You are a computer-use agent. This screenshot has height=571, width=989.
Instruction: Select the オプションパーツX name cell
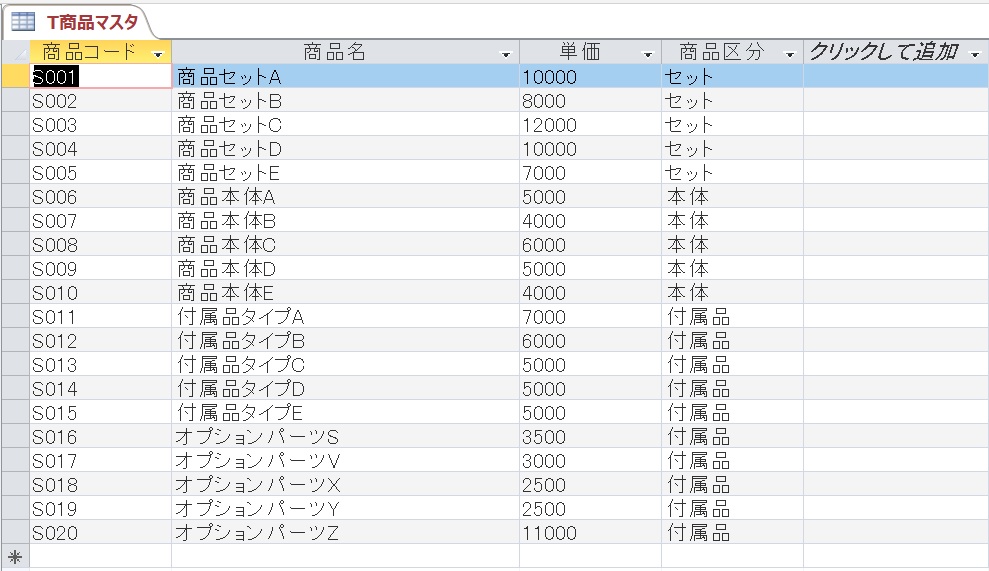pos(345,485)
